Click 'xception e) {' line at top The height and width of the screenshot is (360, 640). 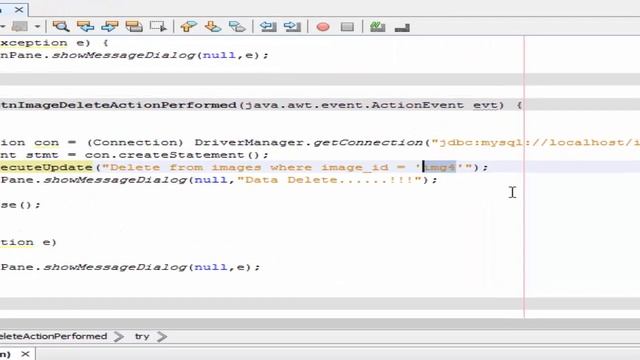tap(54, 43)
